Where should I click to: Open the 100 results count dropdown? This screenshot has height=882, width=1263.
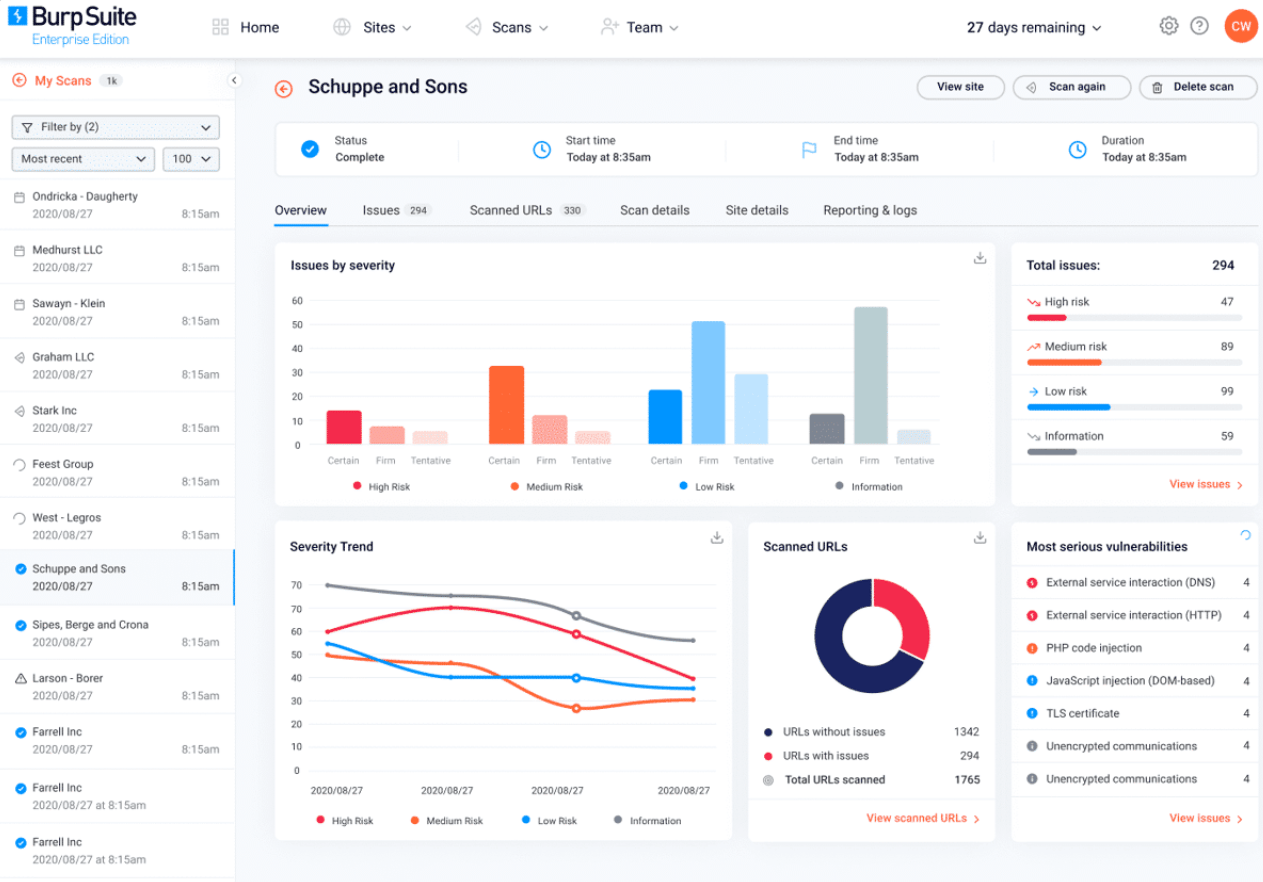pos(193,159)
